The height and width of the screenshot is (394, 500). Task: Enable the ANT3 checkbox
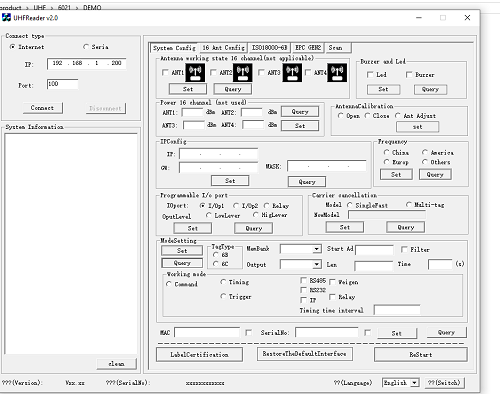tap(261, 72)
